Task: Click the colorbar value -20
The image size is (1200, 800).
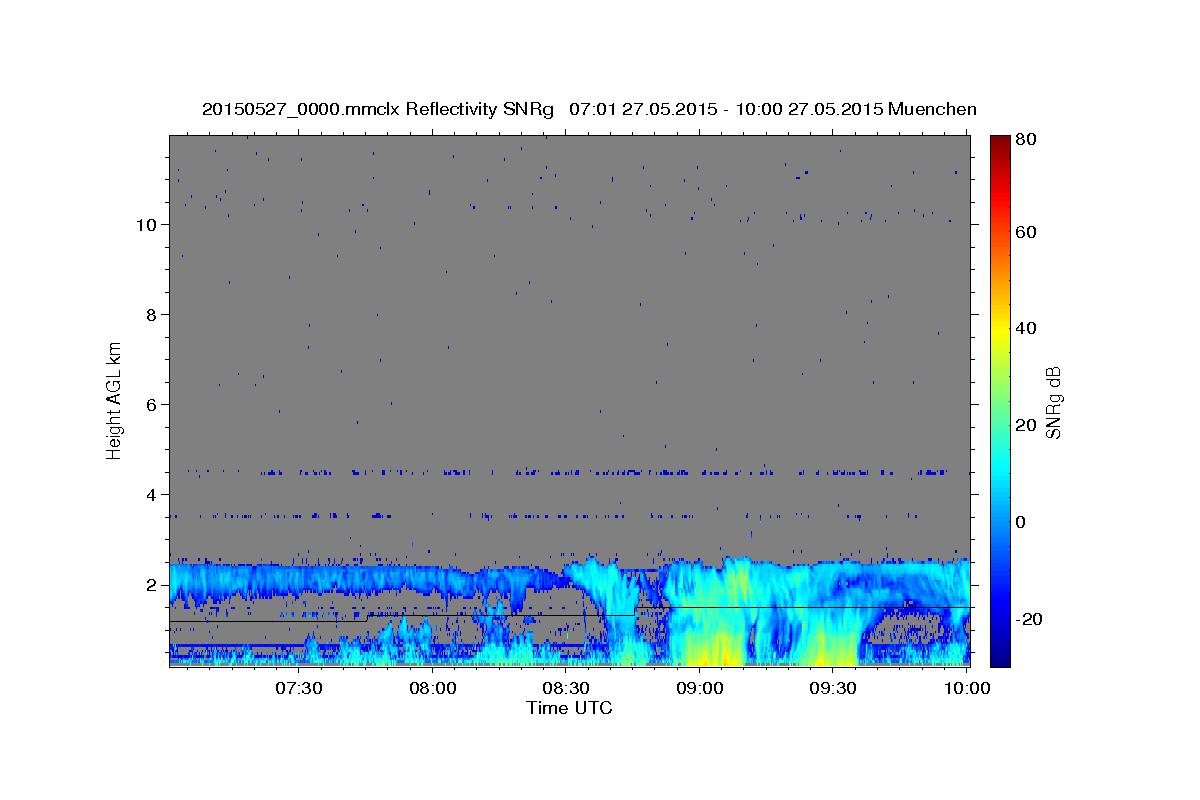Action: click(1028, 619)
